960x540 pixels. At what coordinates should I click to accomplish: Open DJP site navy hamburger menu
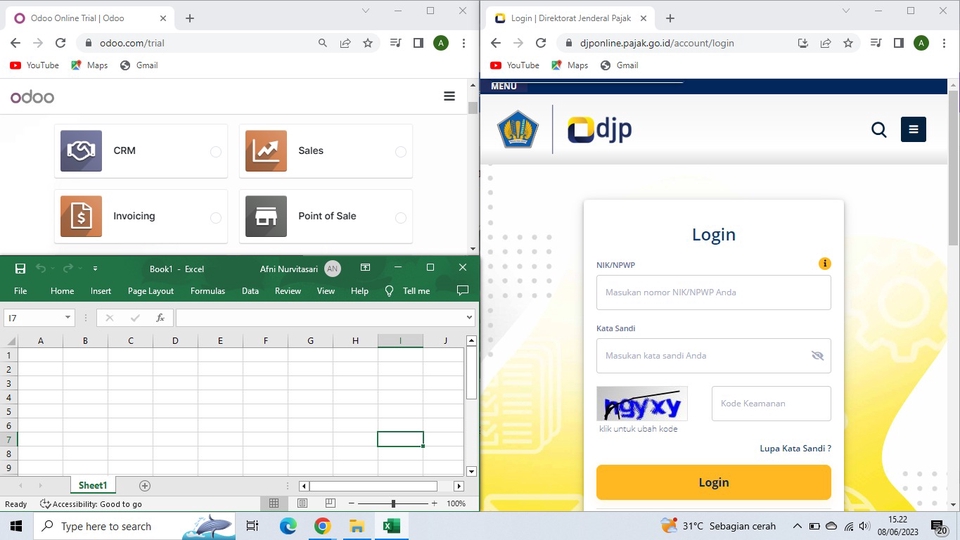coord(913,129)
